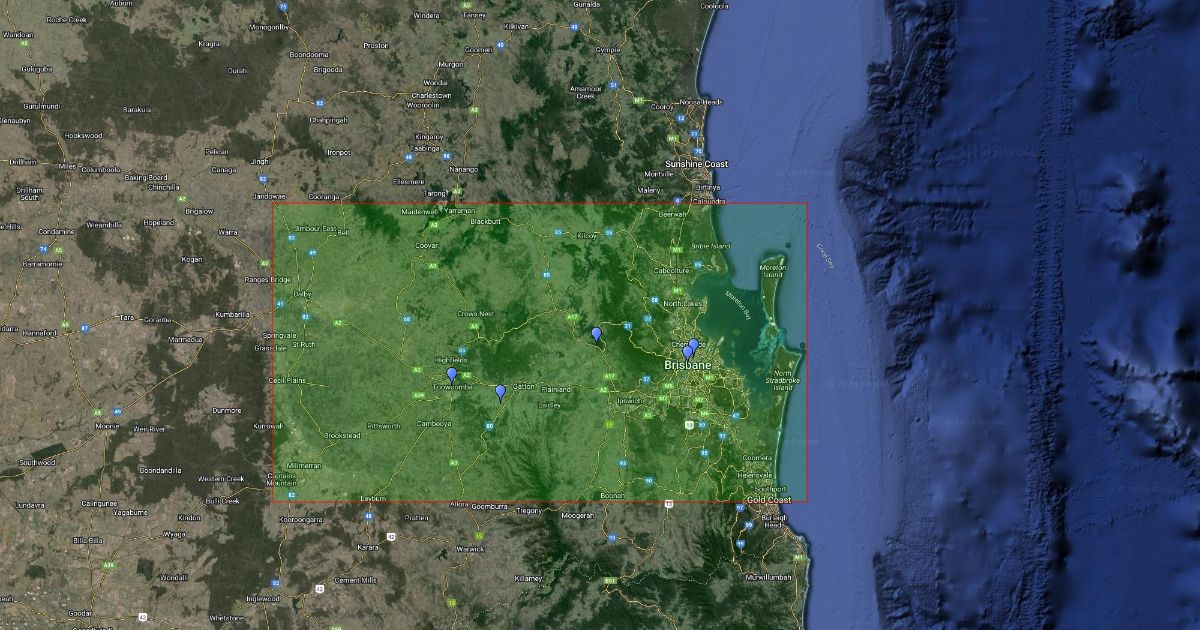Click the Sunshine Coast label
Viewport: 1200px width, 630px height.
[697, 164]
